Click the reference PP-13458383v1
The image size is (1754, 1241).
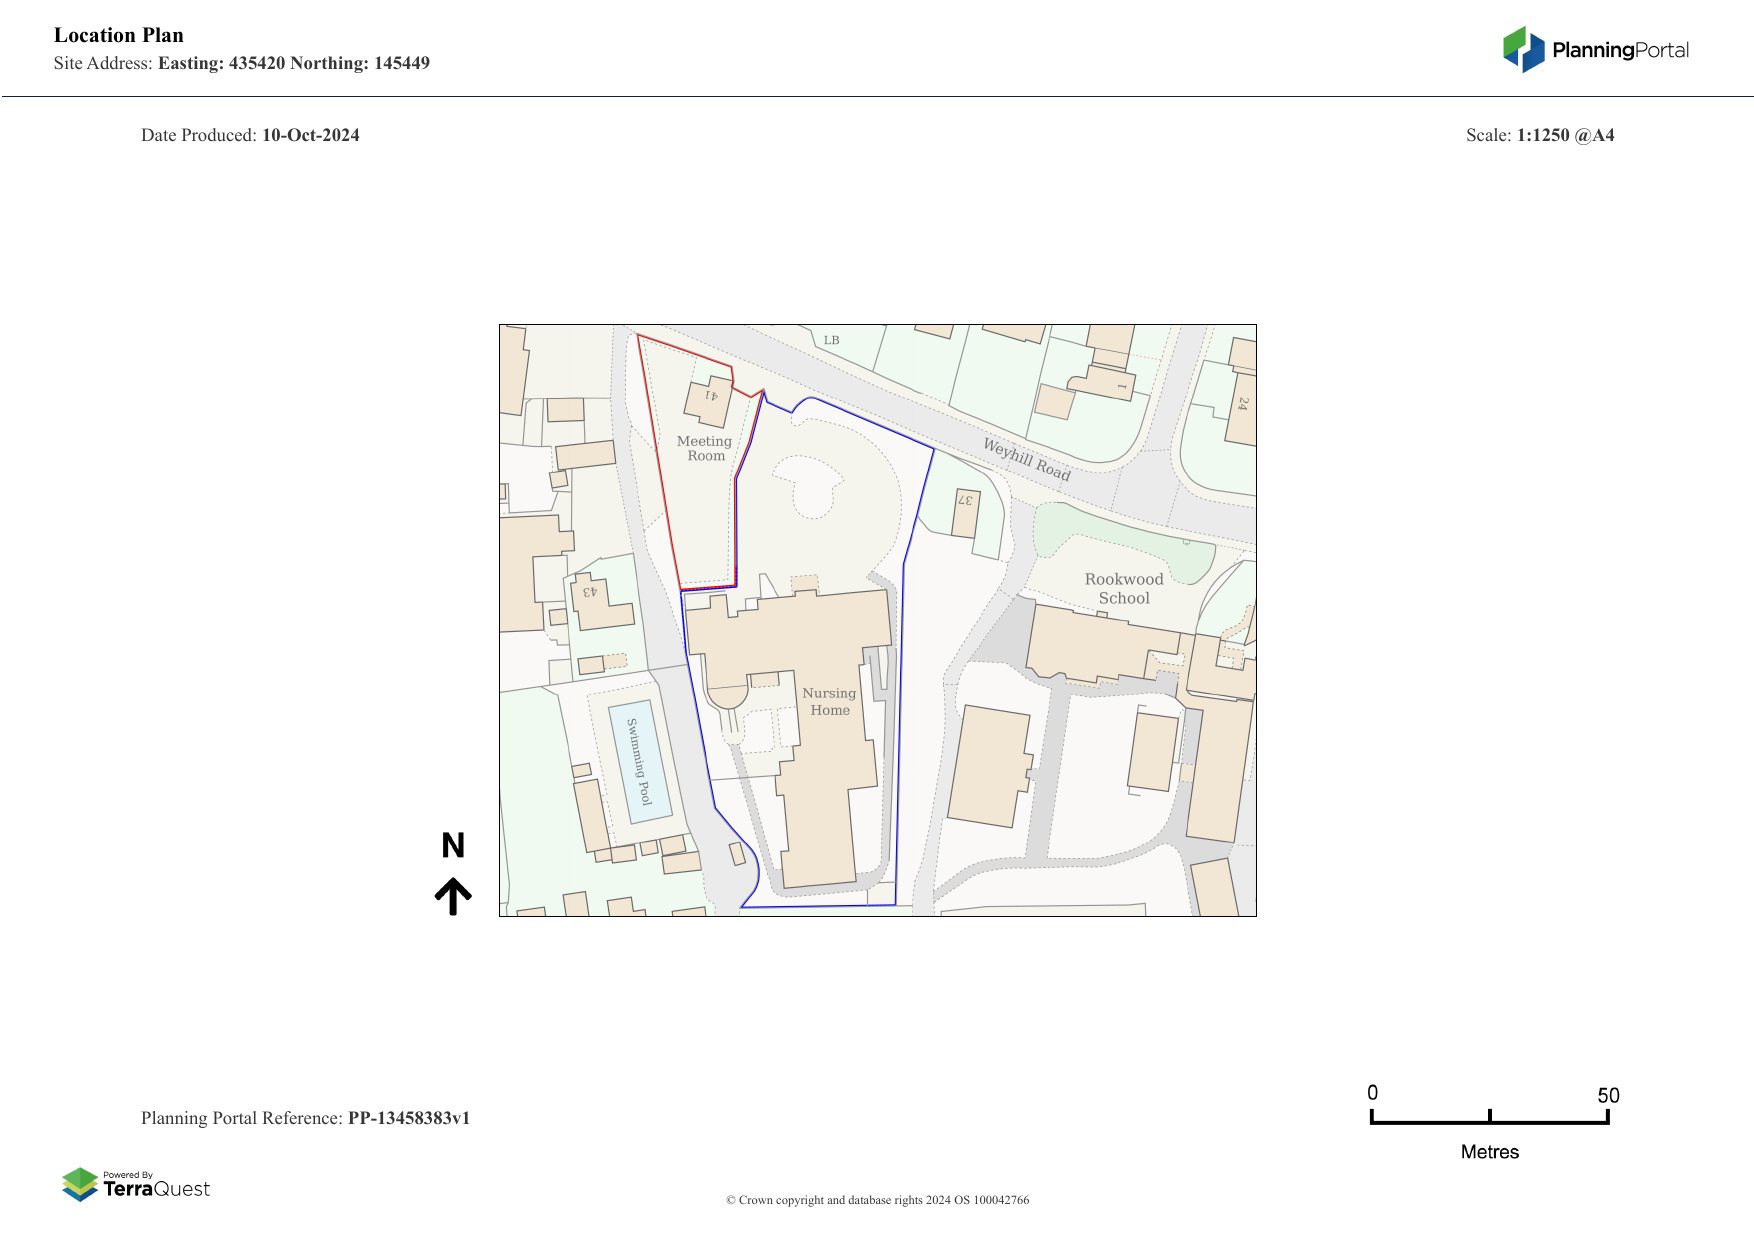point(408,1118)
